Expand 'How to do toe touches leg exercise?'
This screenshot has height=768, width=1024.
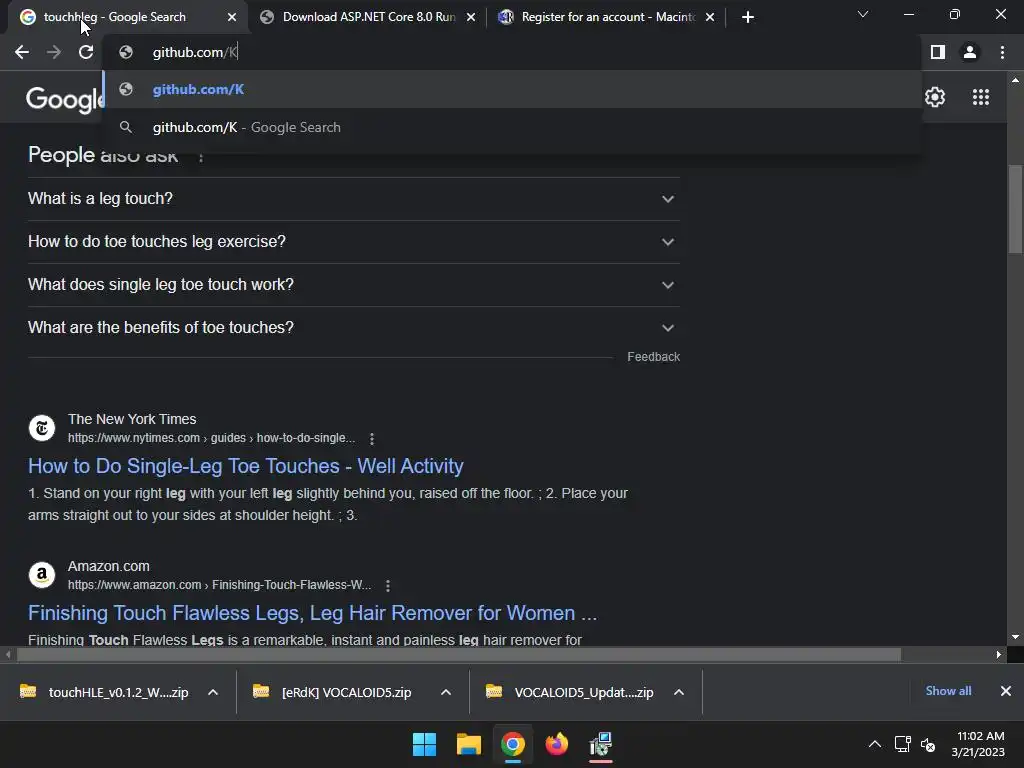pos(353,242)
